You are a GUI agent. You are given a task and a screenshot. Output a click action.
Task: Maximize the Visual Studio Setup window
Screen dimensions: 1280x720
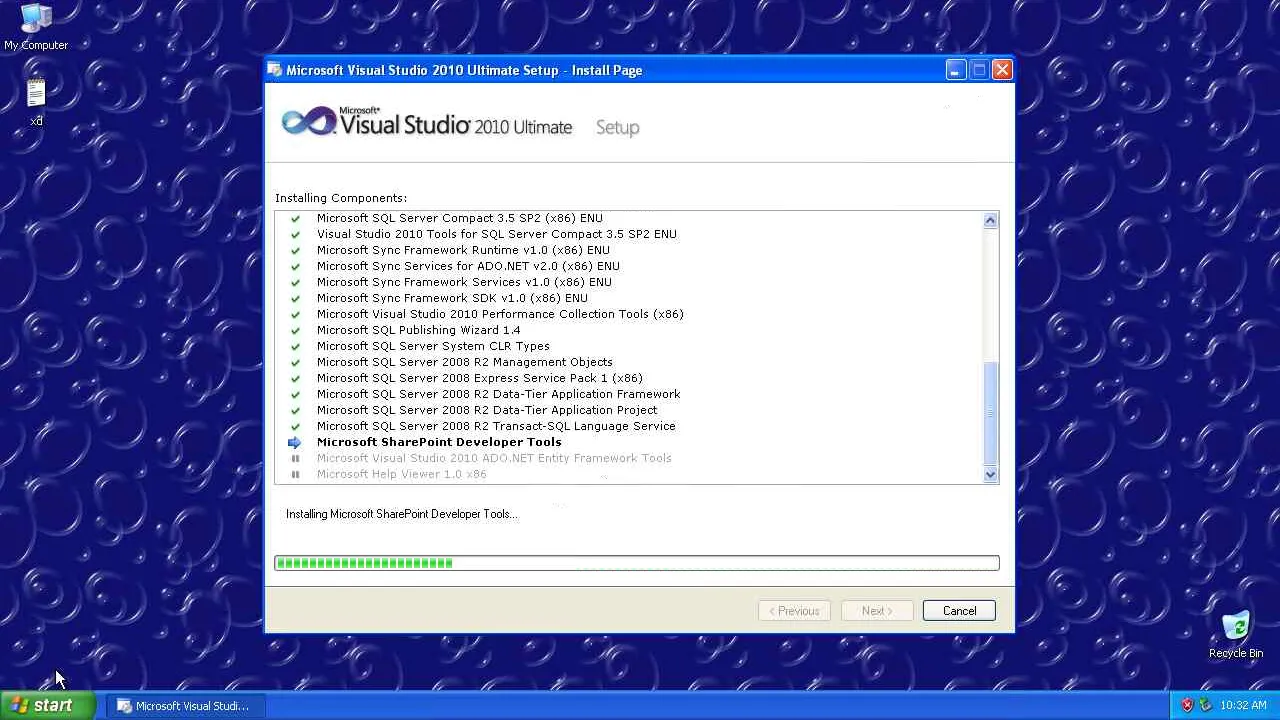(979, 70)
